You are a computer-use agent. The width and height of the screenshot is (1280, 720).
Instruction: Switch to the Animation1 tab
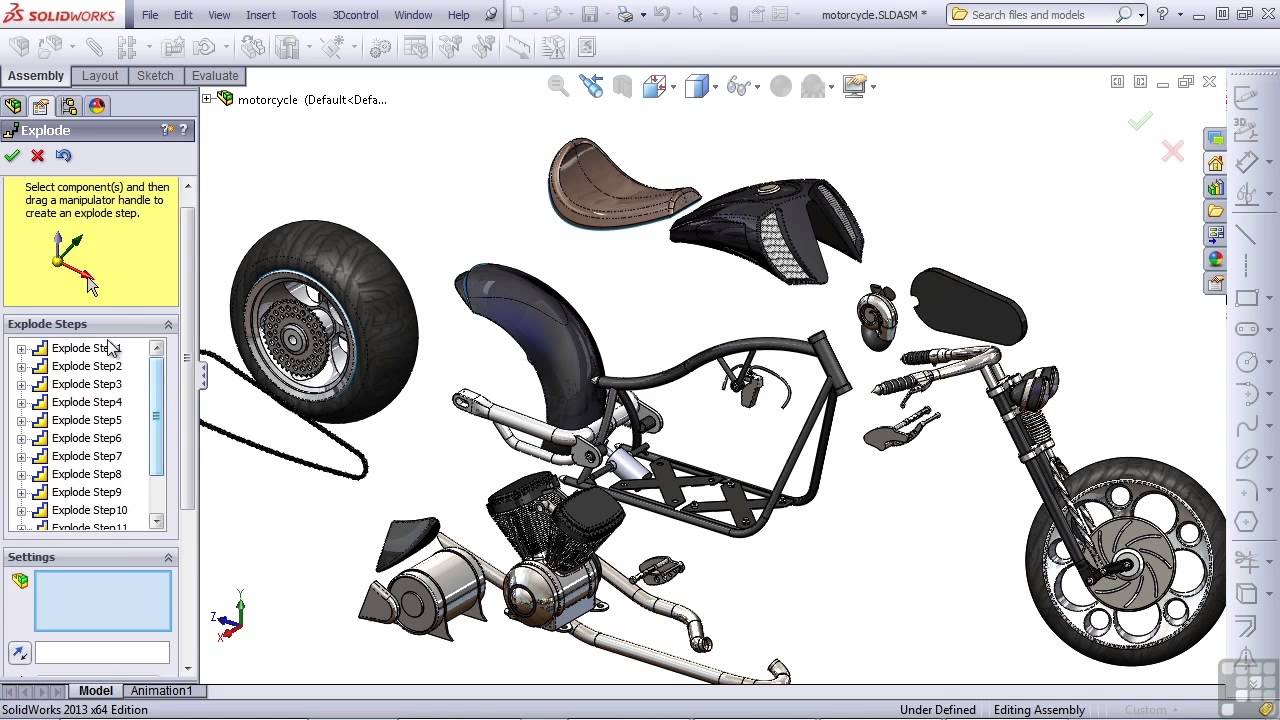pyautogui.click(x=161, y=691)
